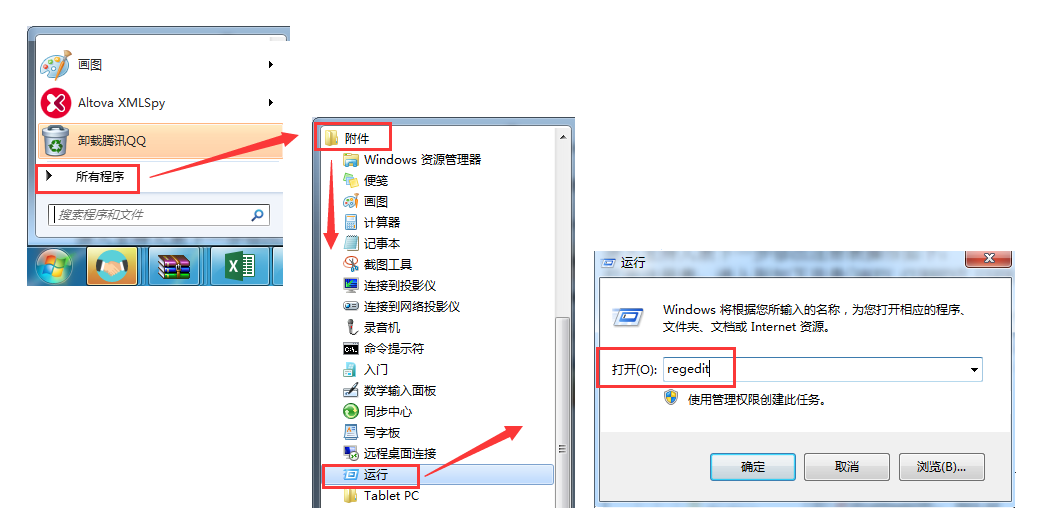Image resolution: width=1040 pixels, height=508 pixels.
Task: Expand the 画图 submenu arrow
Action: pos(271,64)
